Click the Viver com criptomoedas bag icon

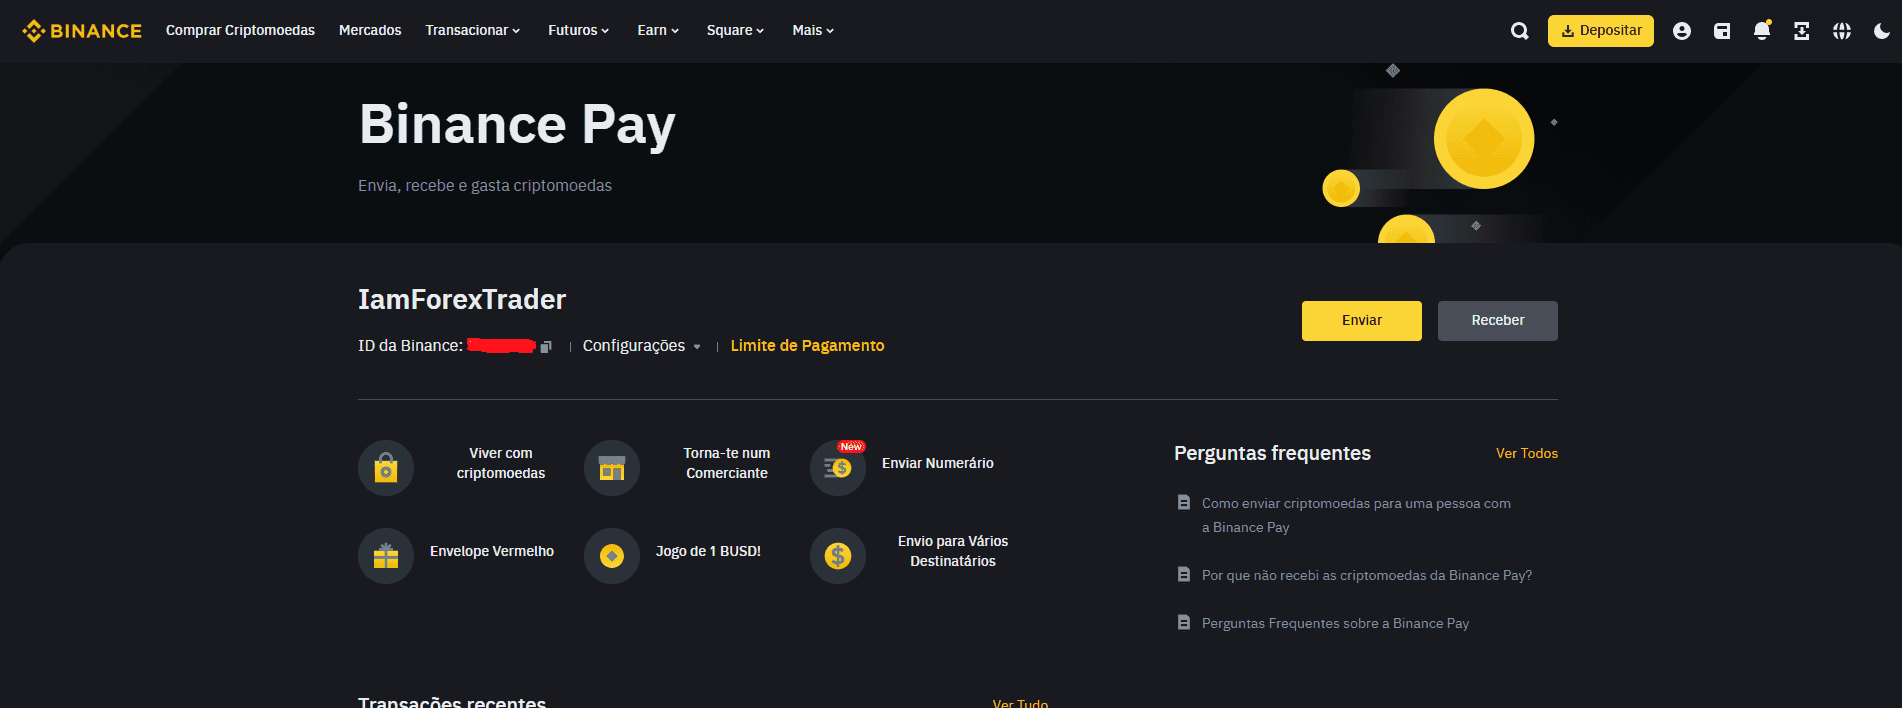click(x=386, y=468)
